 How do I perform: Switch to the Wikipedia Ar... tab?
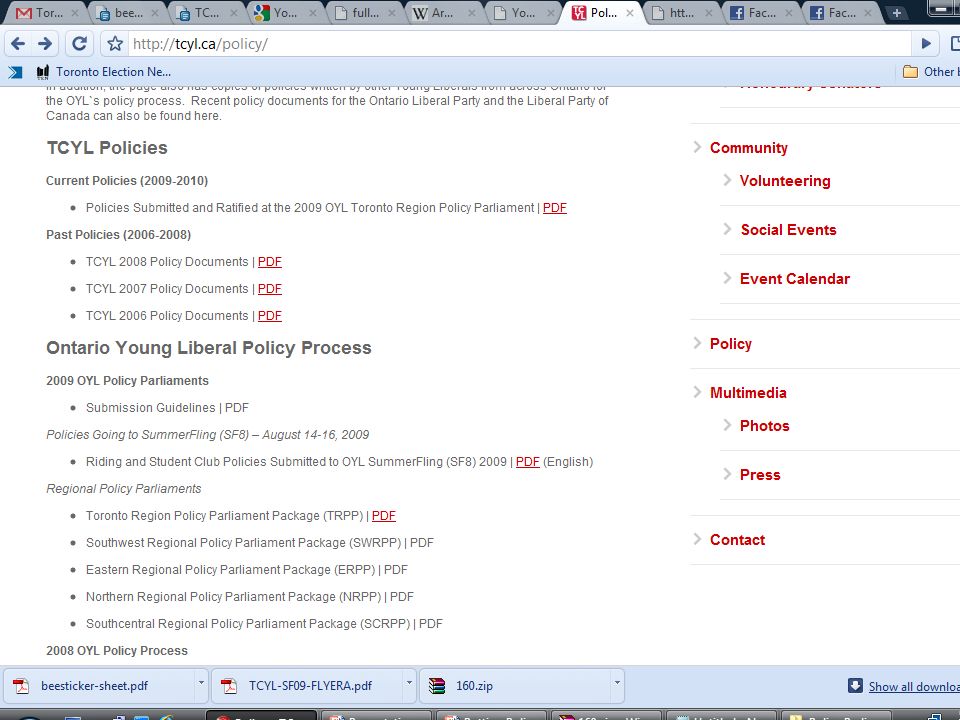[x=435, y=13]
